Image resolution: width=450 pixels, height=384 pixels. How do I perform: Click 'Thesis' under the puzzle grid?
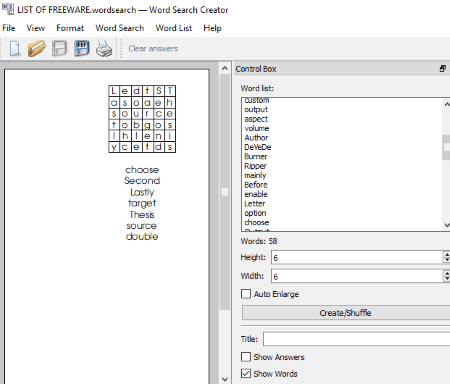142,214
